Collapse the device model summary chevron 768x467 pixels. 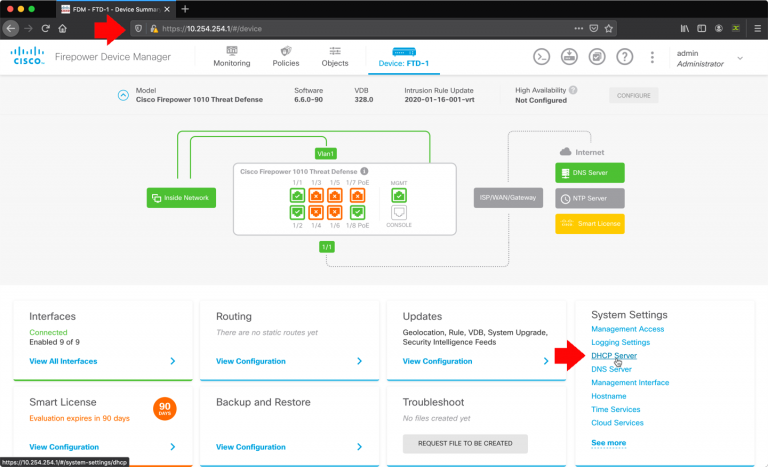(123, 95)
